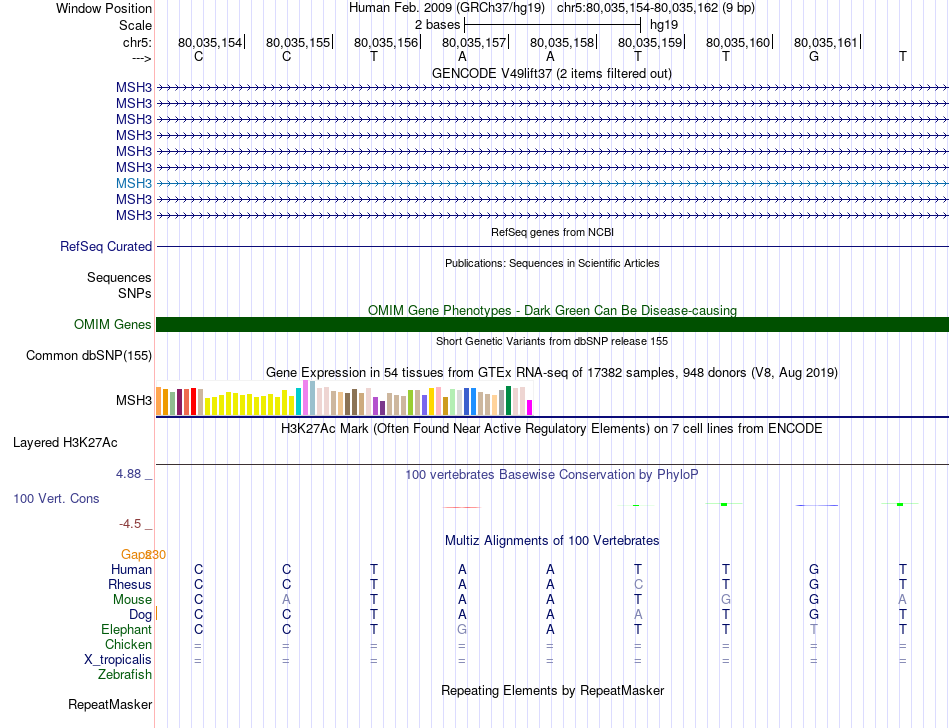Click the Layered H3K27Ac track label
The height and width of the screenshot is (728, 950).
click(65, 442)
